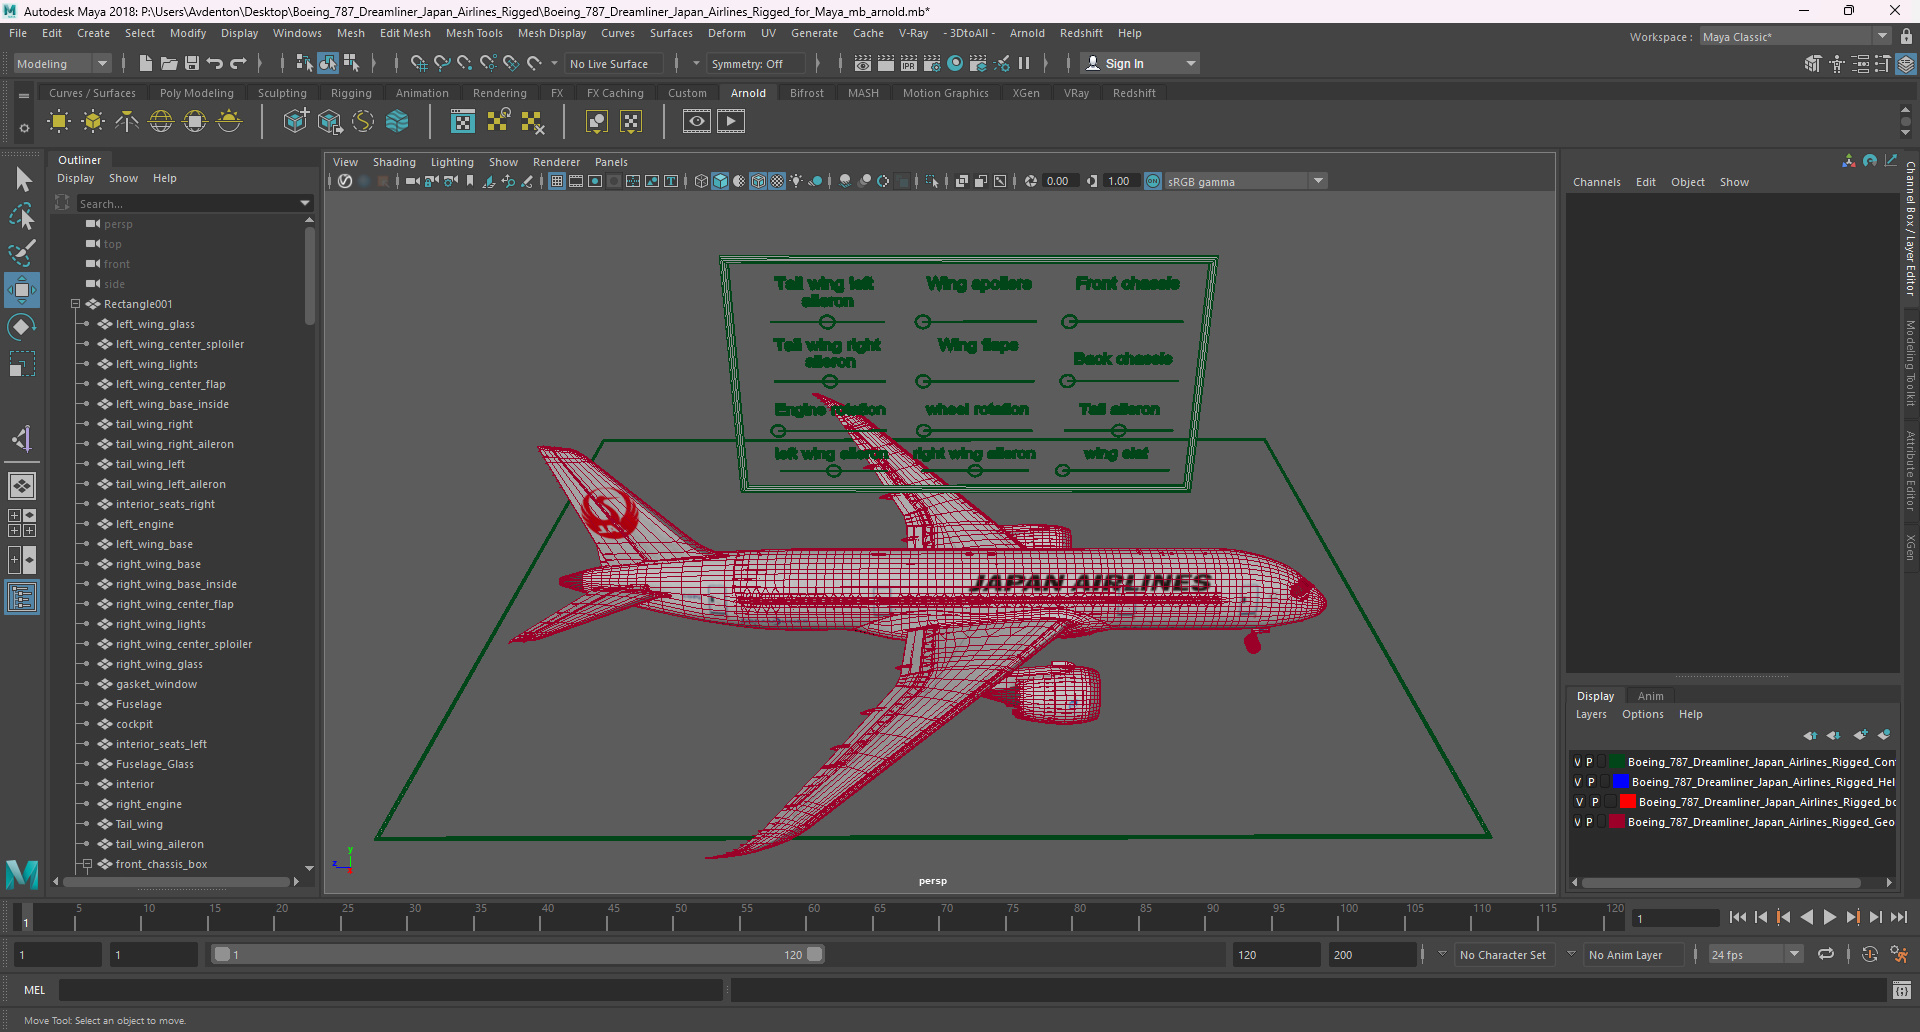Image resolution: width=1920 pixels, height=1032 pixels.
Task: Open the Workspace Maya Classic dropdown
Action: (x=1795, y=37)
